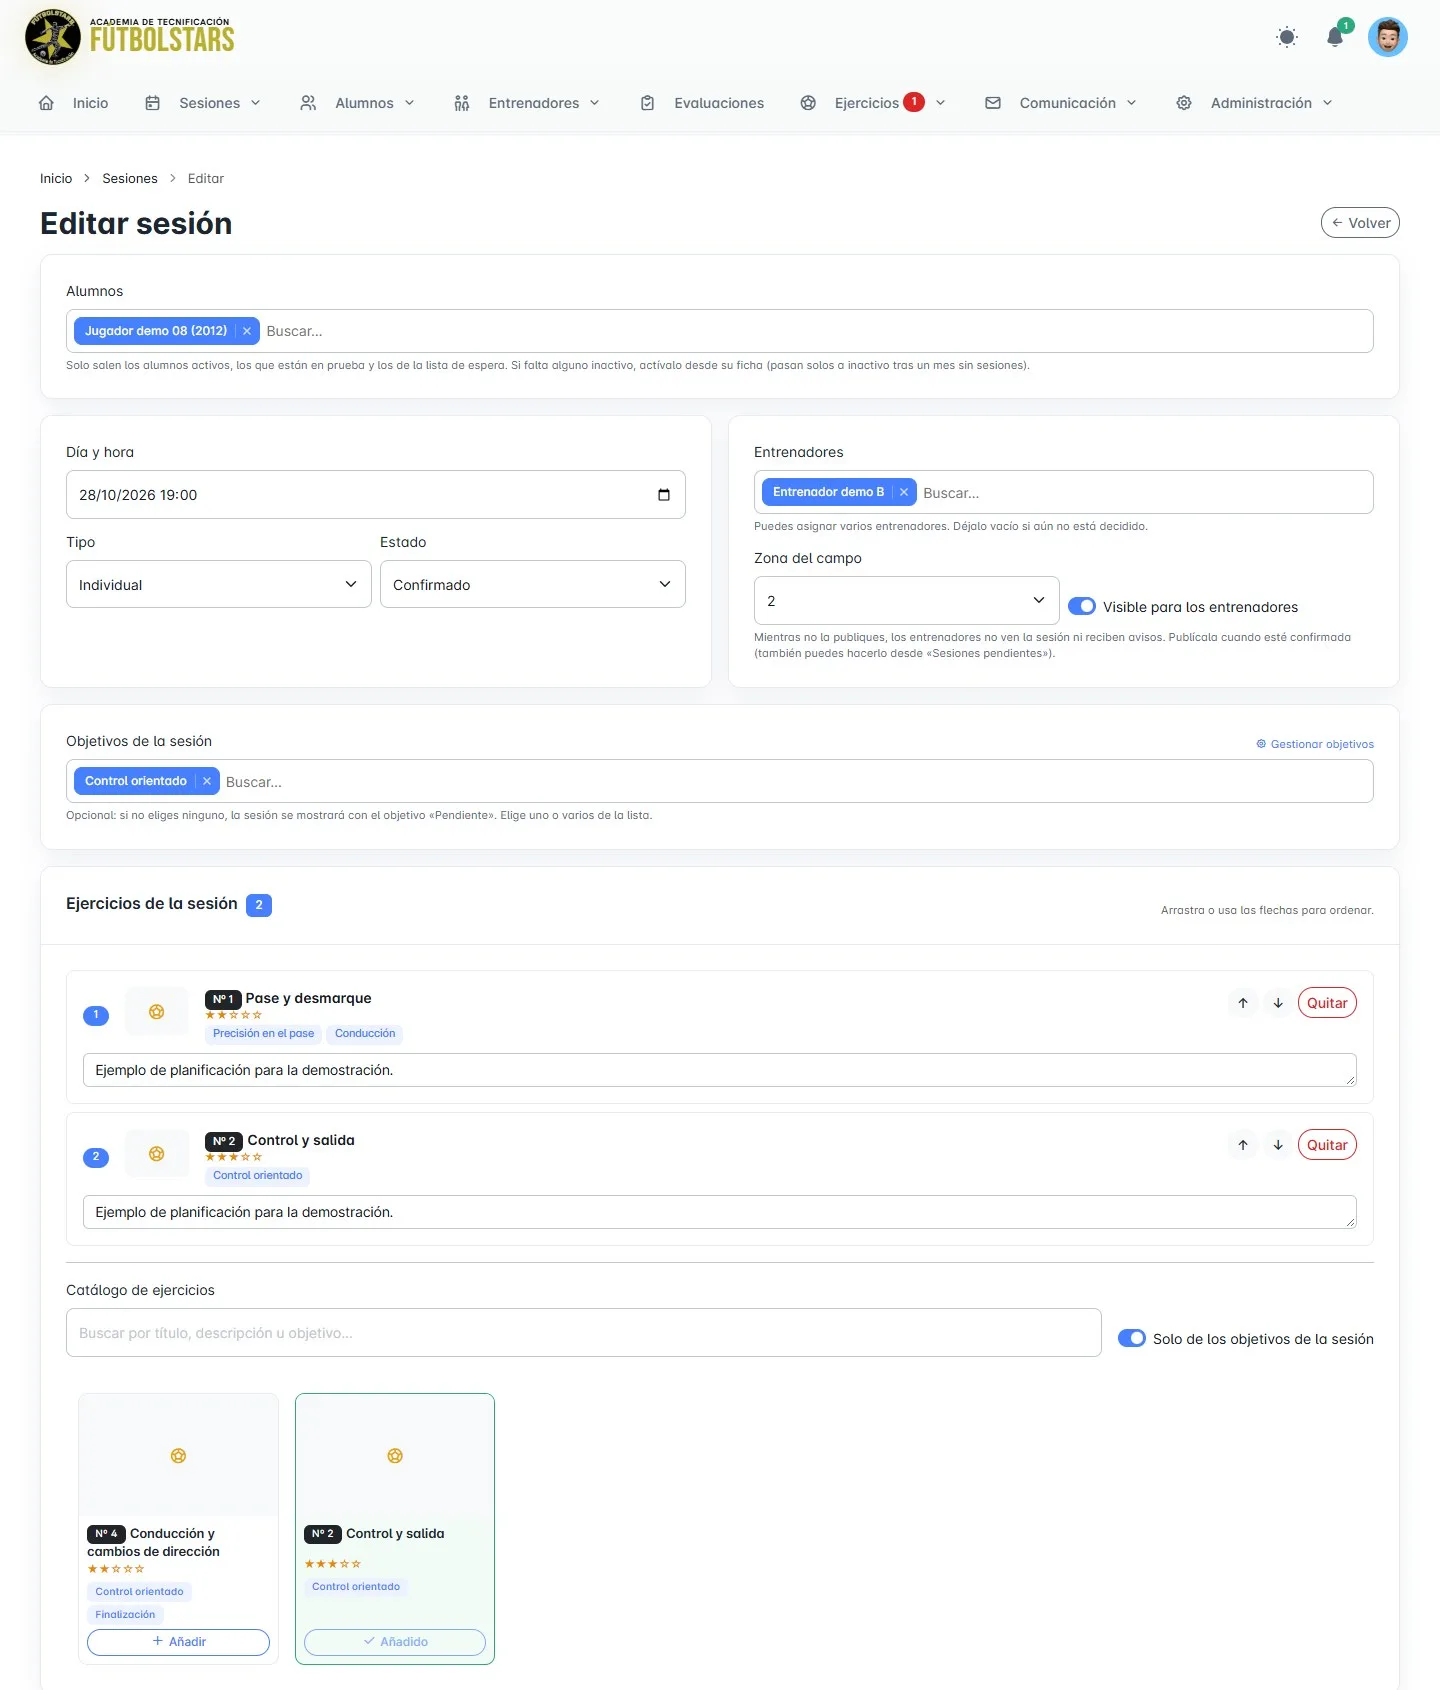Viewport: 1440px width, 1690px height.
Task: Remove Jugador demo 08 (2012) chip
Action: click(x=247, y=331)
